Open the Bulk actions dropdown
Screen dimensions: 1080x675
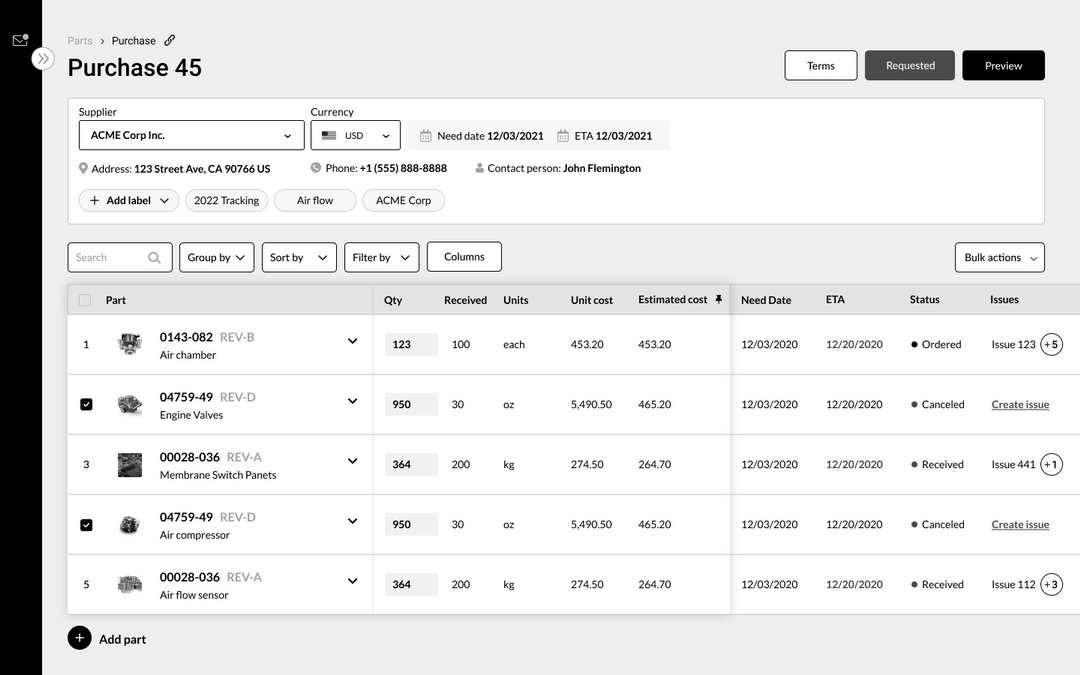tap(999, 257)
